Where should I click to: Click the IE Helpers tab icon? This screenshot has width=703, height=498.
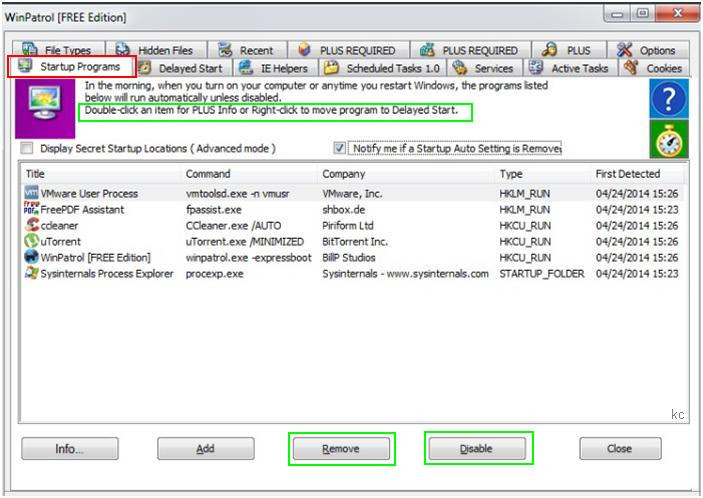pos(246,68)
